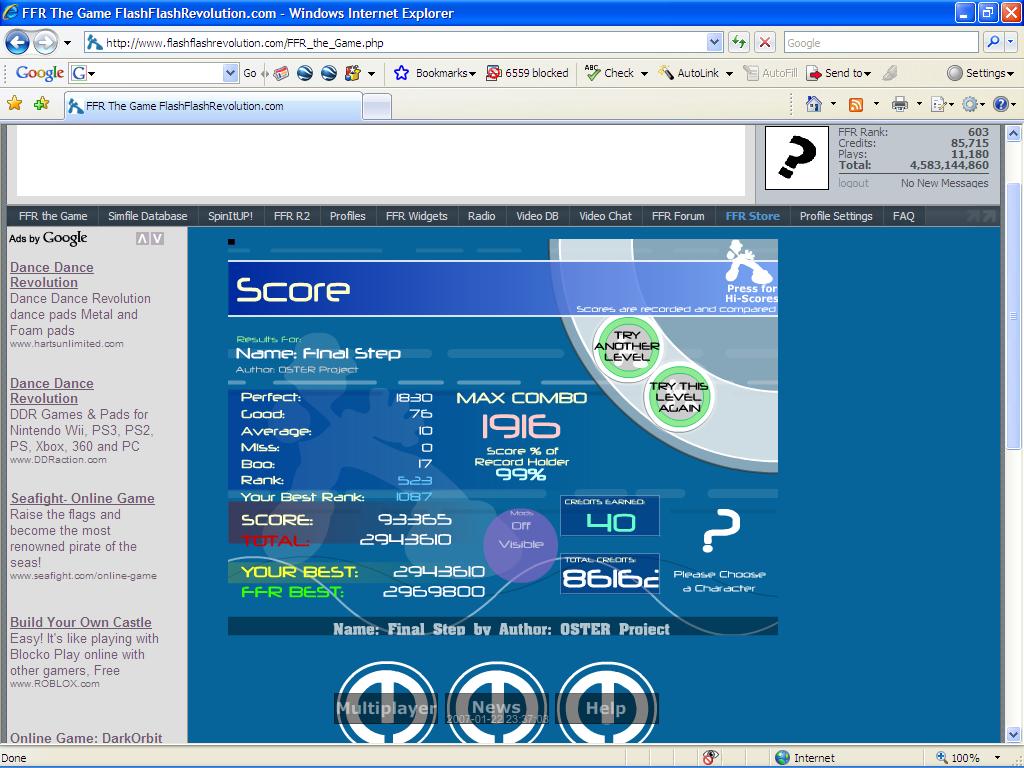Screen dimensions: 1024x768
Task: Click the orange RSS feeds icon
Action: pyautogui.click(x=856, y=104)
